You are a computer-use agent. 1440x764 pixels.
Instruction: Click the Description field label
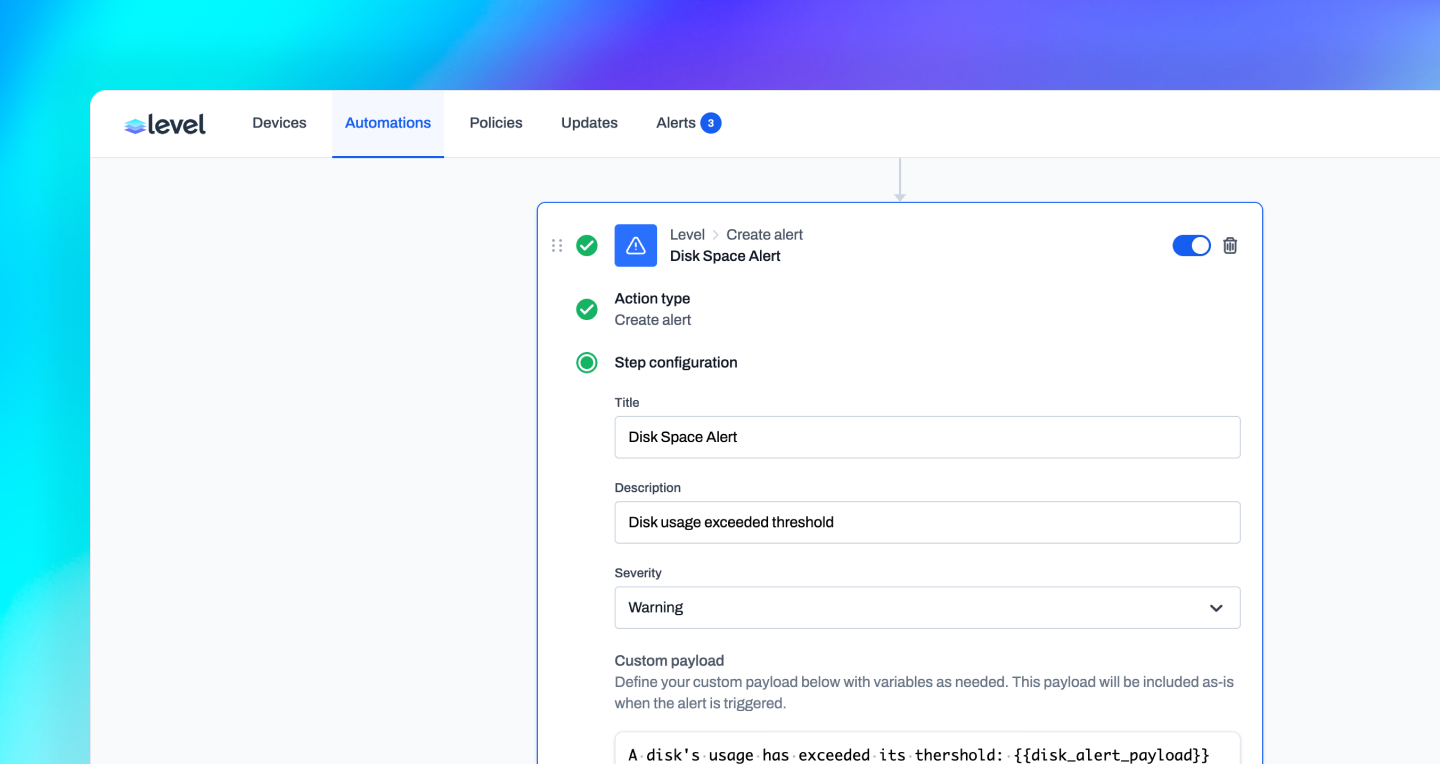tap(648, 488)
